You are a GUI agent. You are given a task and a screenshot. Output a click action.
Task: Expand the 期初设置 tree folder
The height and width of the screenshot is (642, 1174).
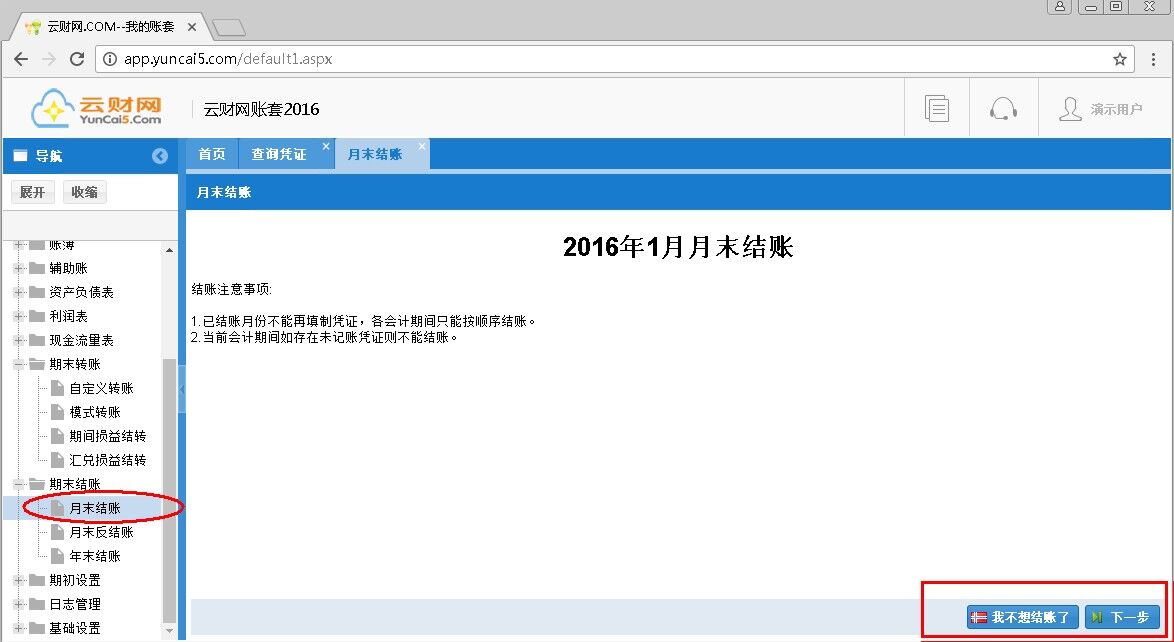(18, 580)
